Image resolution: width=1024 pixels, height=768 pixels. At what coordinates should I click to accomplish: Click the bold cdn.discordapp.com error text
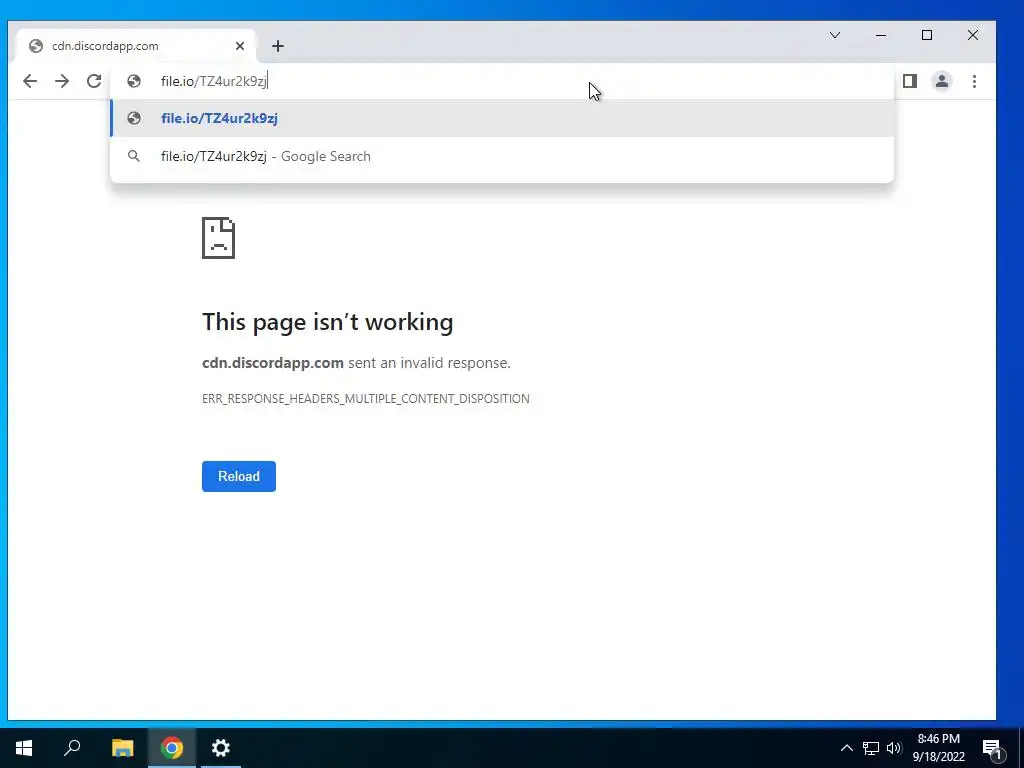click(272, 362)
